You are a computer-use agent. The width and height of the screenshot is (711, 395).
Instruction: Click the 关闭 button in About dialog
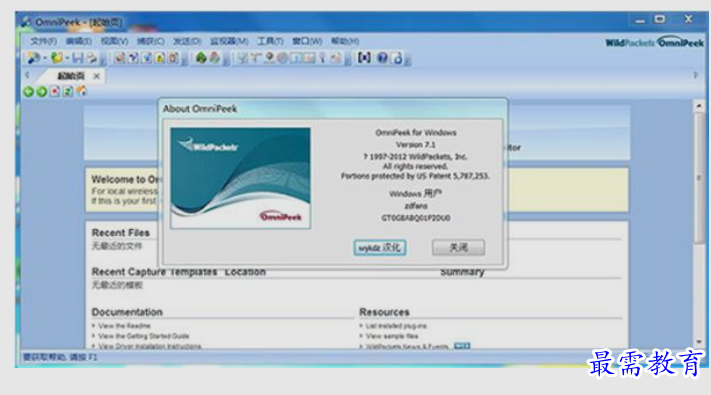point(458,248)
